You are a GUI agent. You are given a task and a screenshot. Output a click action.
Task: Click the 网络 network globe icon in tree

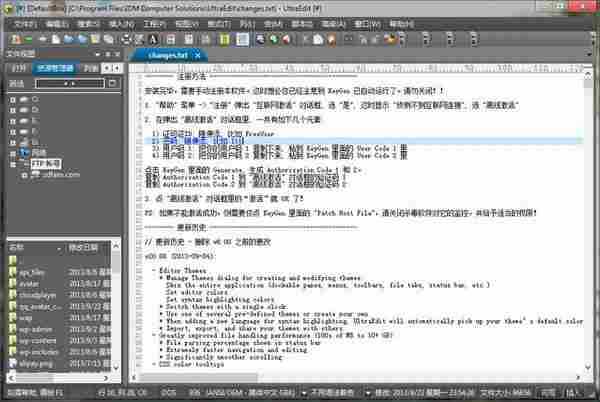point(24,153)
